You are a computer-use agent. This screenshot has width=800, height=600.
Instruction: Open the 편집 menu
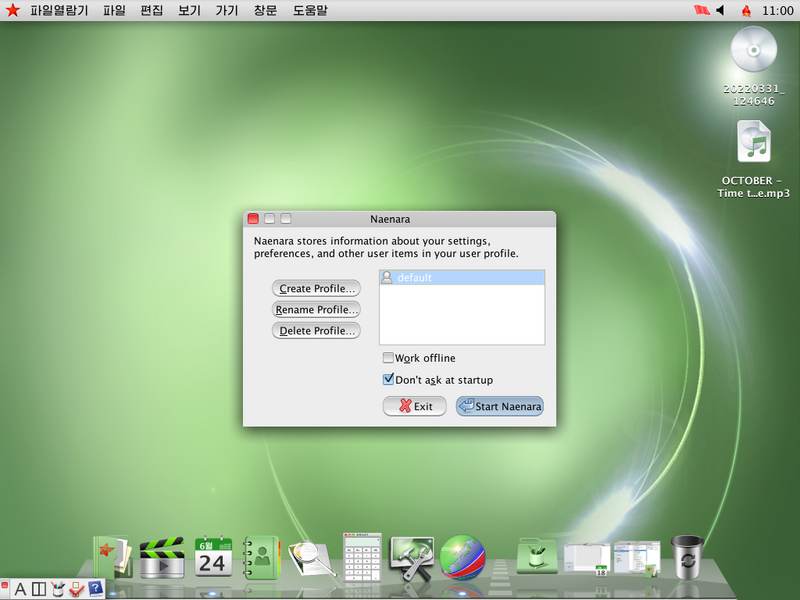152,10
